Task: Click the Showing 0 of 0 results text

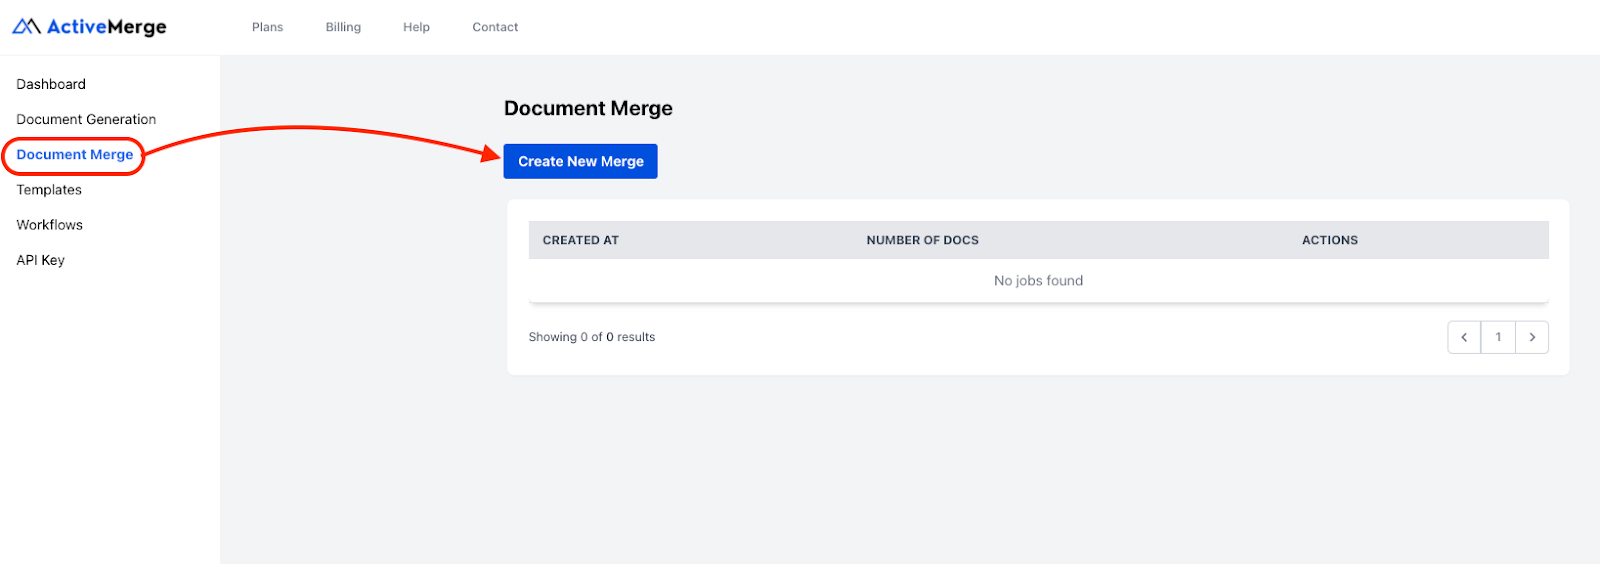Action: 592,337
